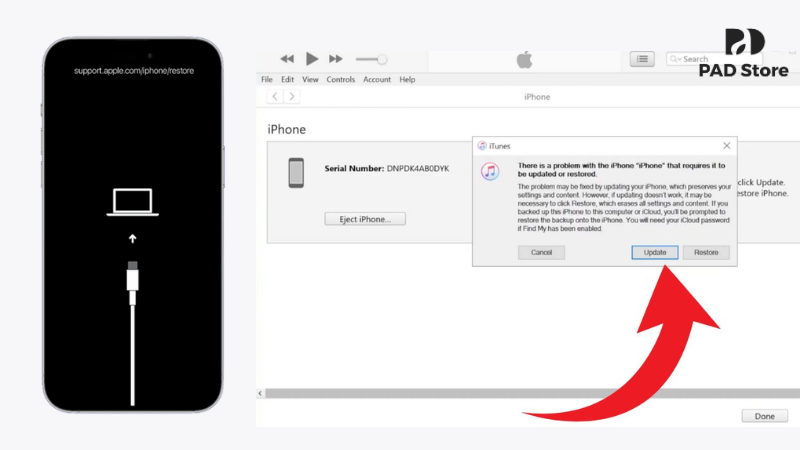800x450 pixels.
Task: Click the iPhone device icon near serial number
Action: pos(296,172)
